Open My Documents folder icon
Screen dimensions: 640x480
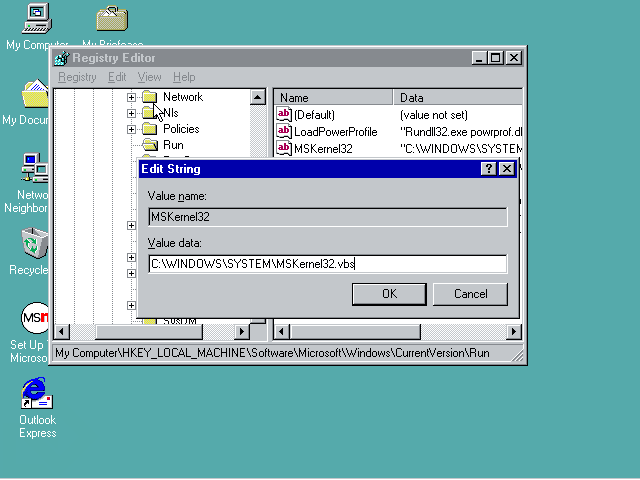click(x=35, y=94)
